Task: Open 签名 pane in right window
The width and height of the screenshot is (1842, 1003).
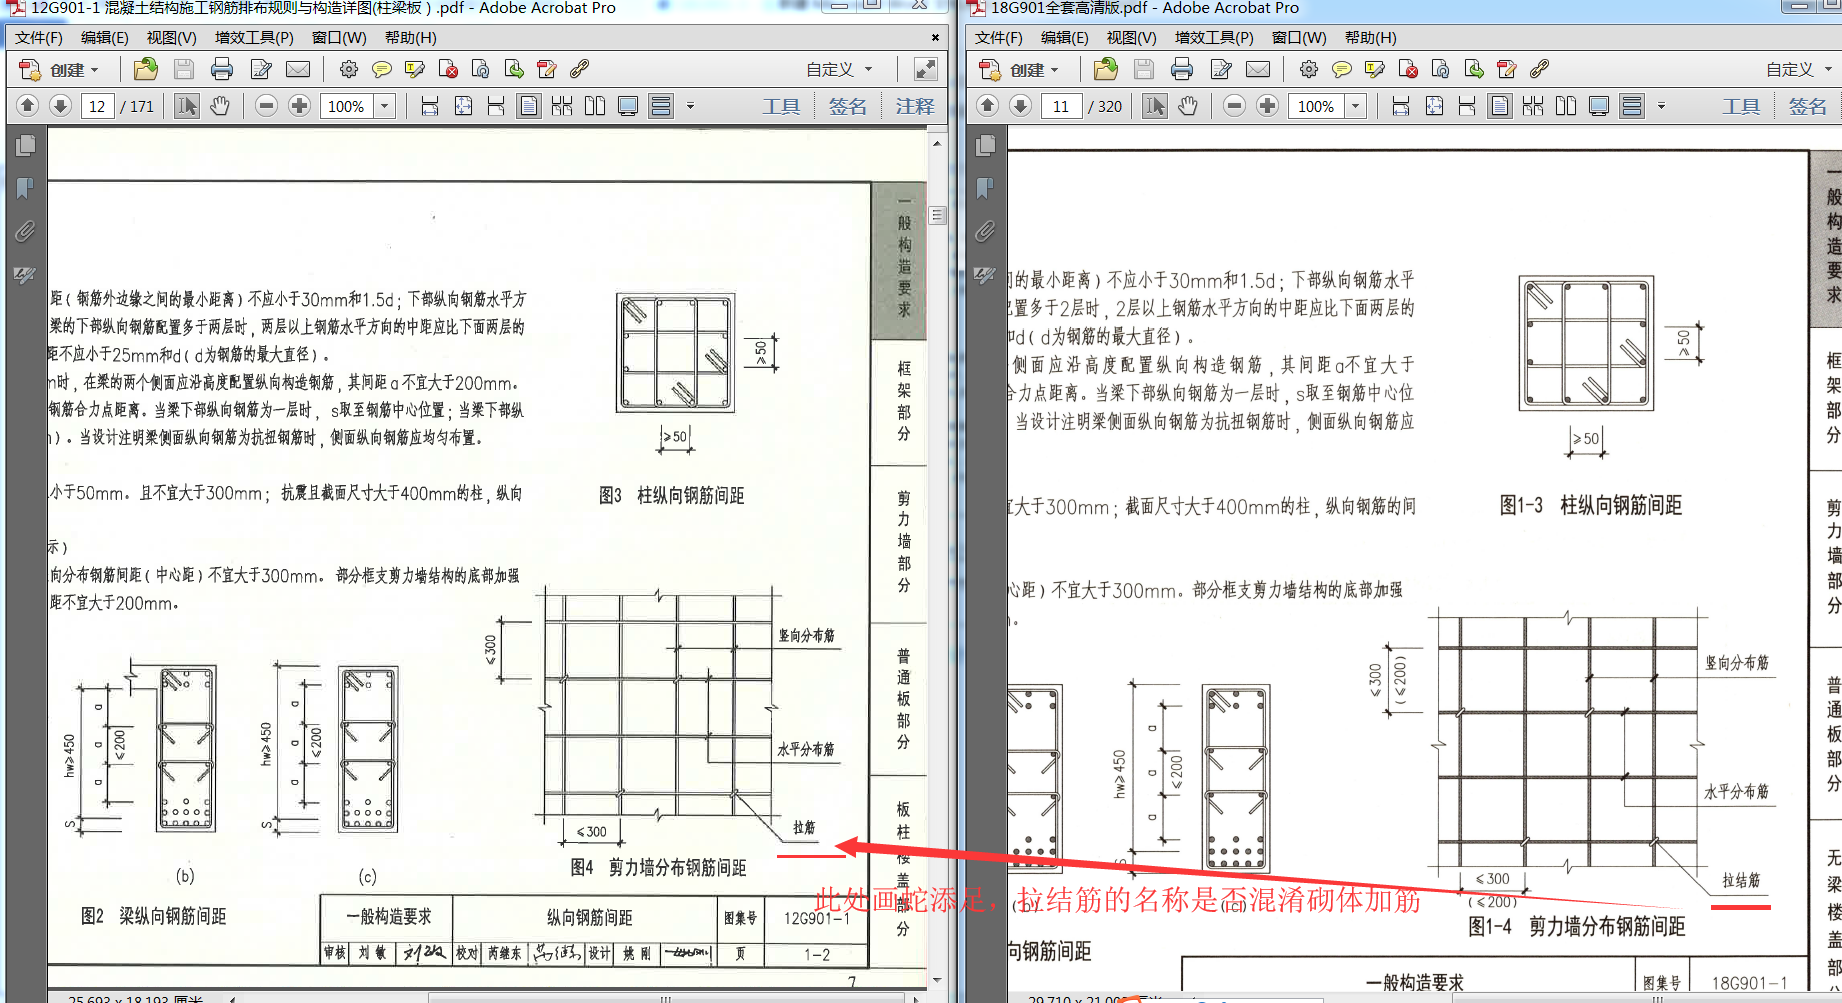Action: pos(1808,106)
